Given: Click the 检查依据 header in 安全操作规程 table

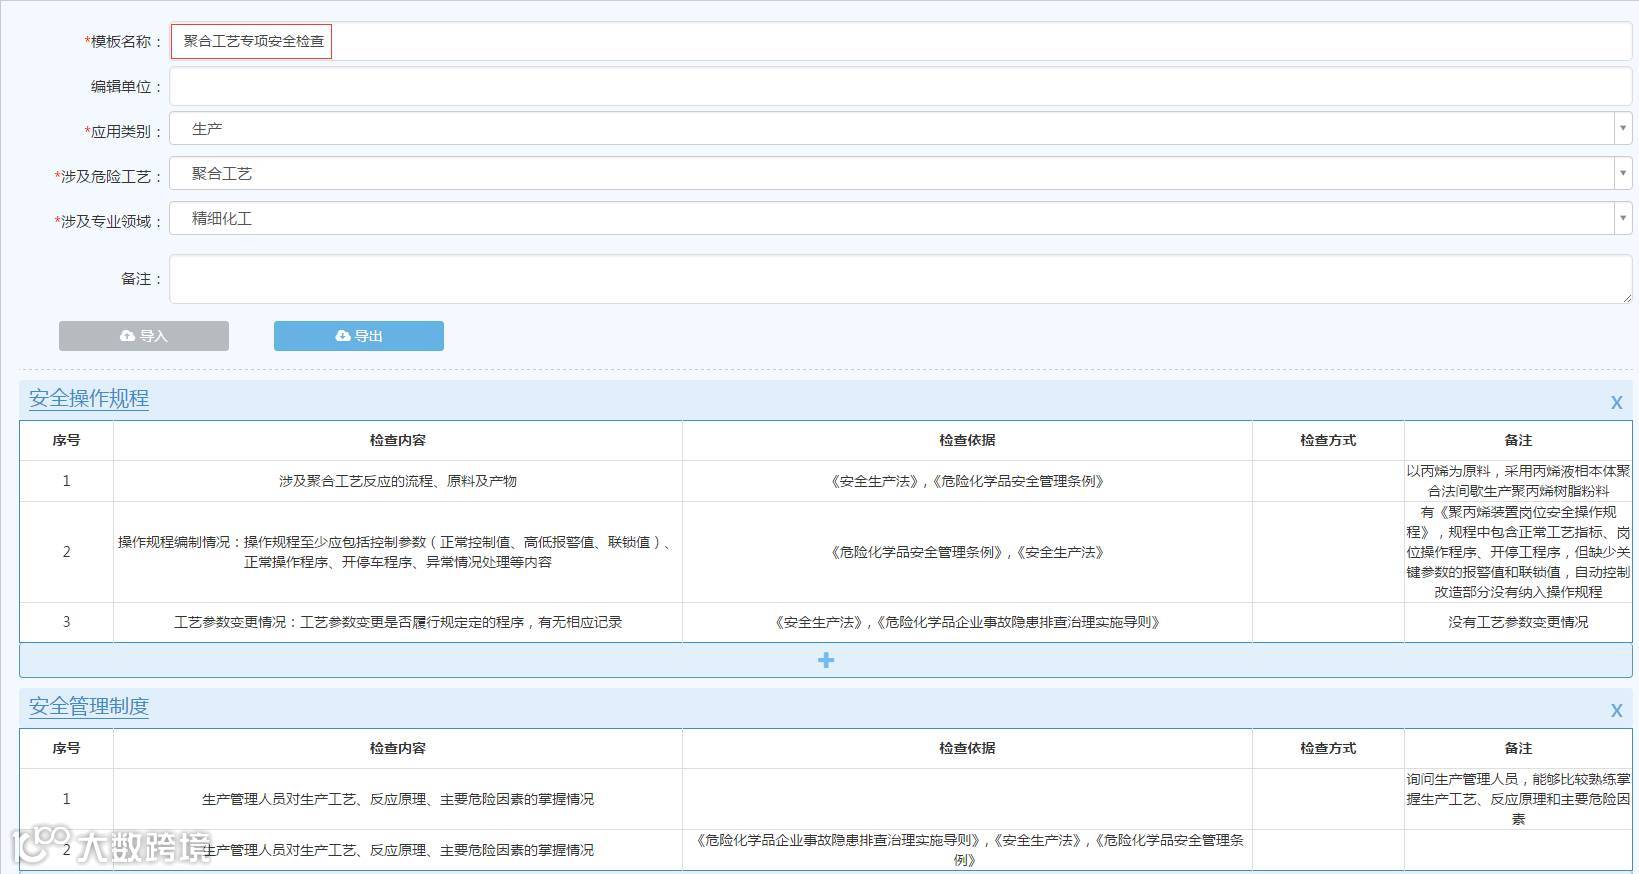Looking at the screenshot, I should 967,440.
